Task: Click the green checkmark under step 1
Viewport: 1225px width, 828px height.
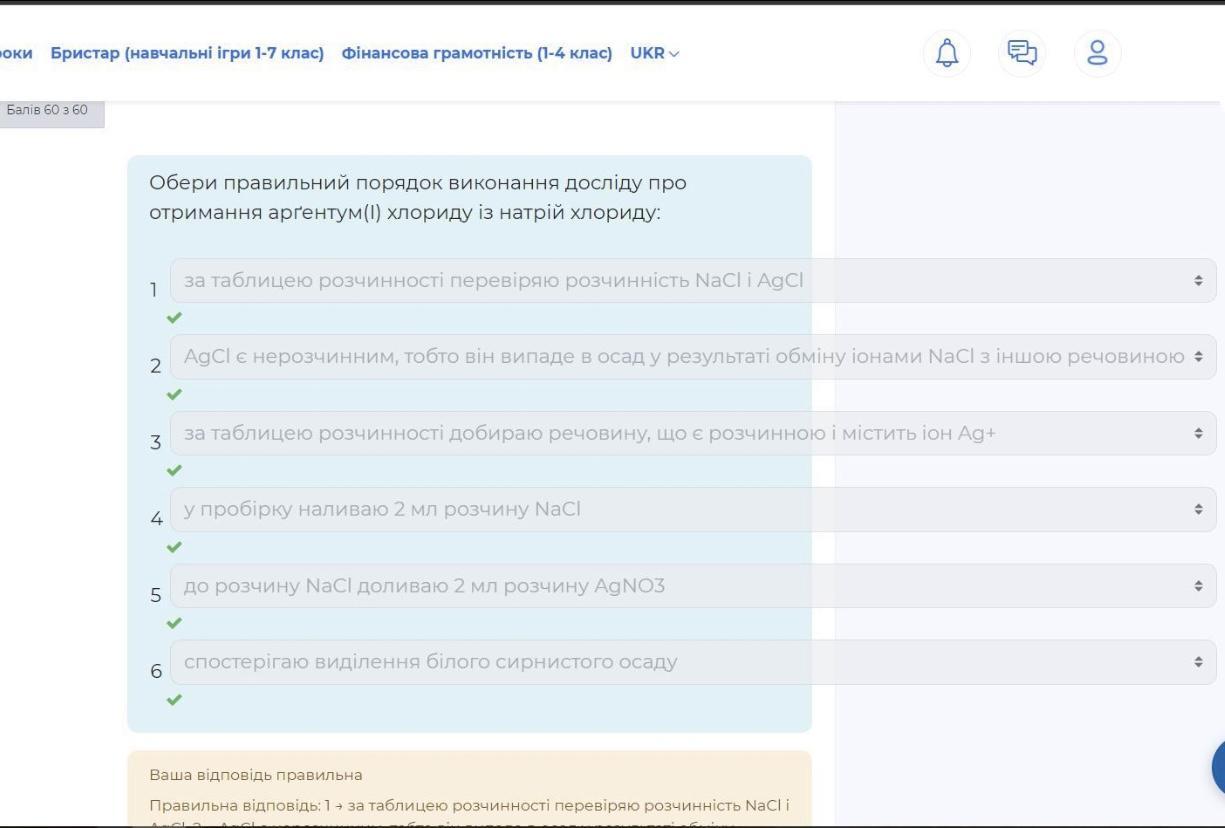Action: pos(175,318)
